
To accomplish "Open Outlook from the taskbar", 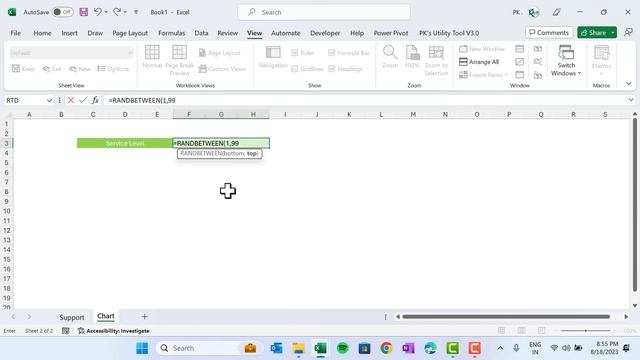I will pos(276,348).
